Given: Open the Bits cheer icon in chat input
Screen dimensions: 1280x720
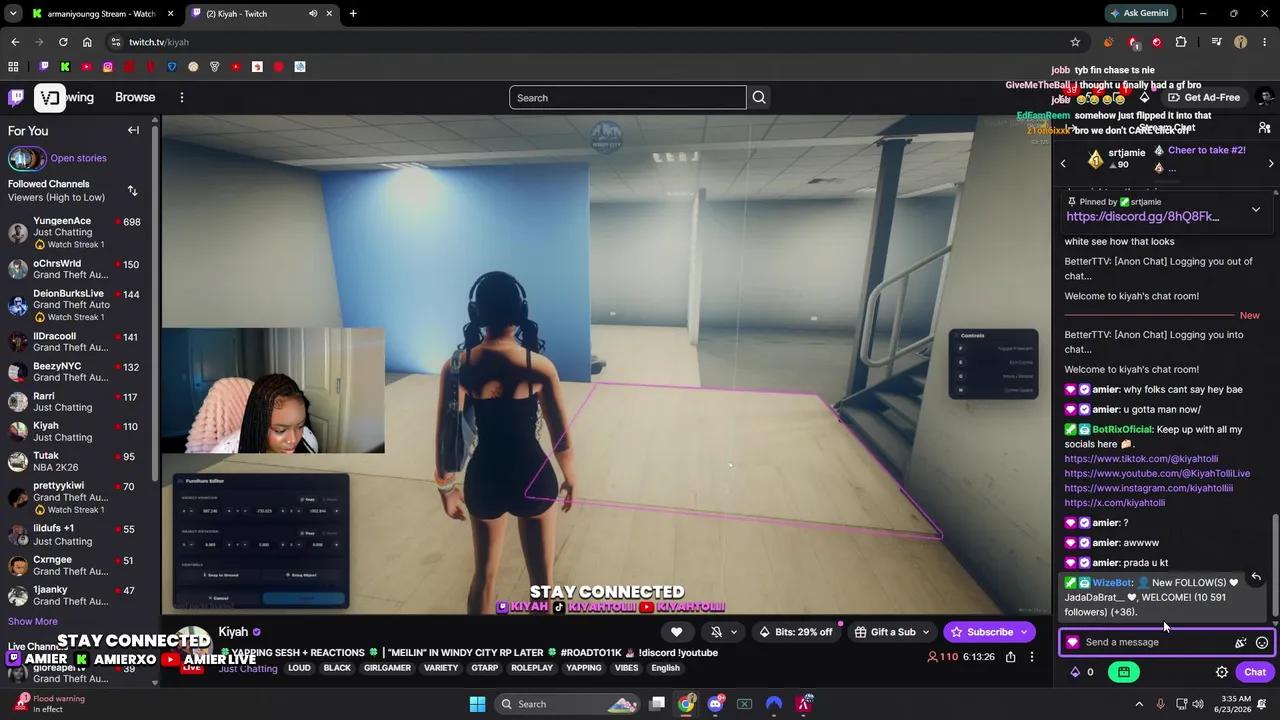Looking at the screenshot, I should (1241, 643).
